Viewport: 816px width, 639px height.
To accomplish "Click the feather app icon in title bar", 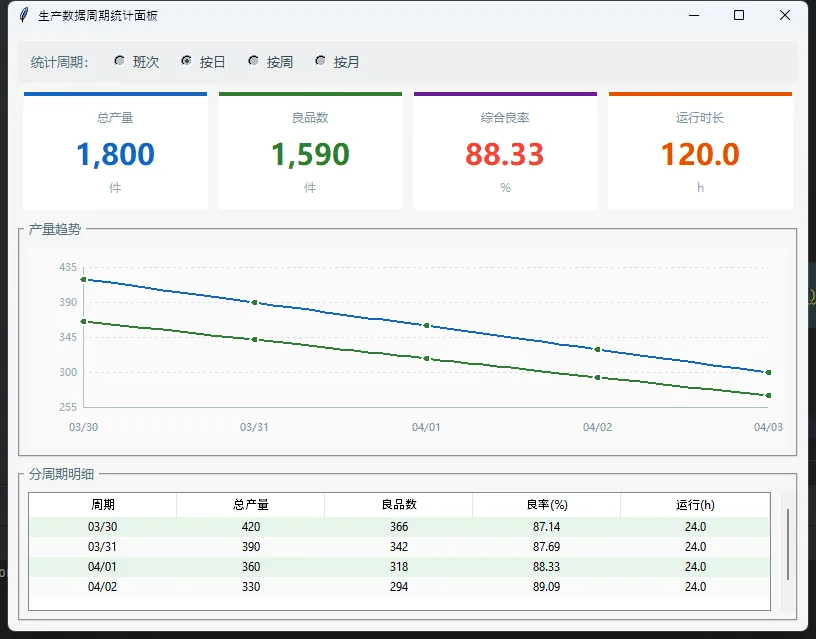I will point(24,15).
